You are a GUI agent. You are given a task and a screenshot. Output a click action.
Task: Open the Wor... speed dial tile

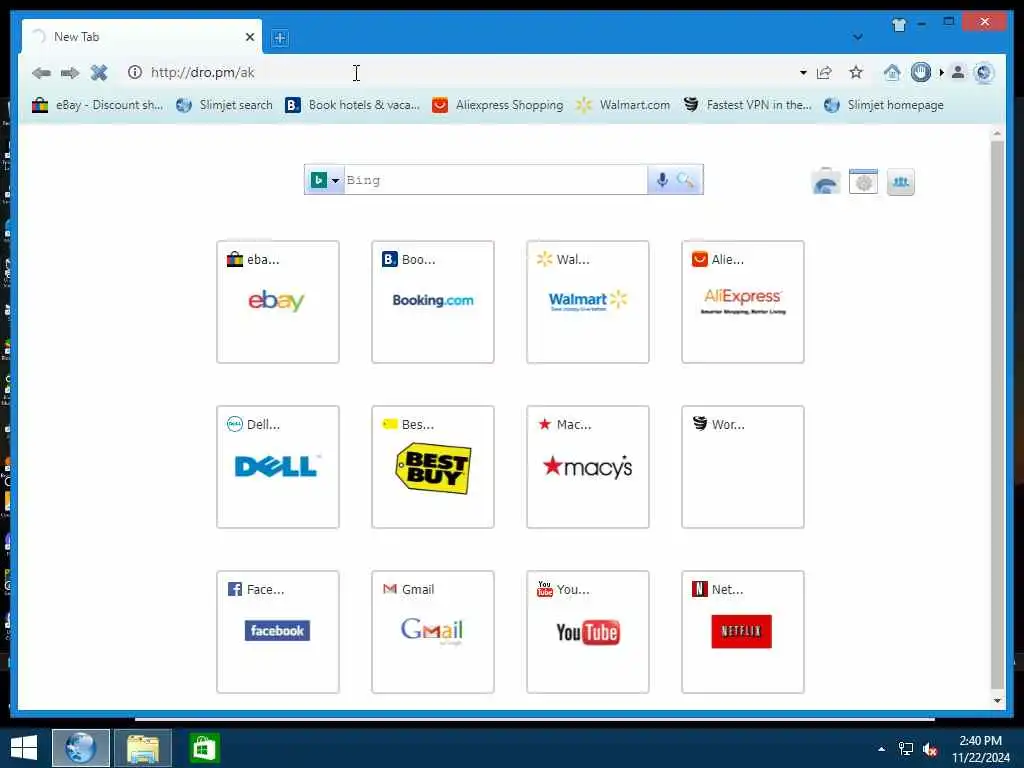[743, 467]
